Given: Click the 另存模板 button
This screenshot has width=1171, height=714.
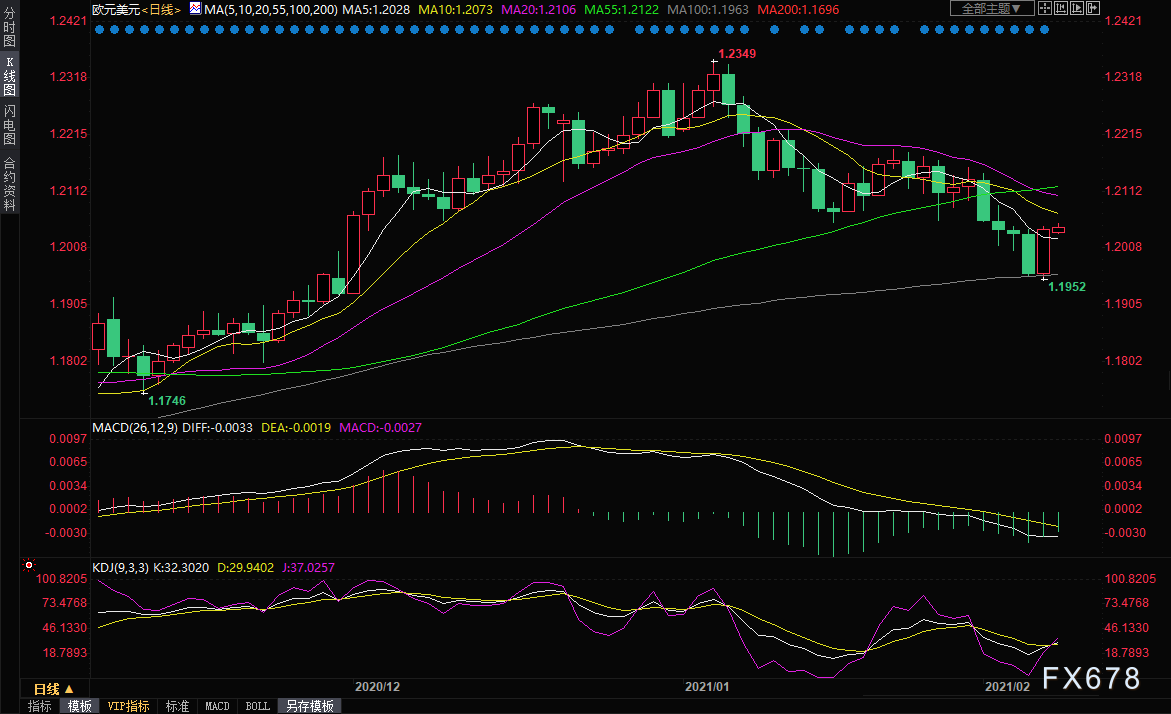Looking at the screenshot, I should (310, 706).
